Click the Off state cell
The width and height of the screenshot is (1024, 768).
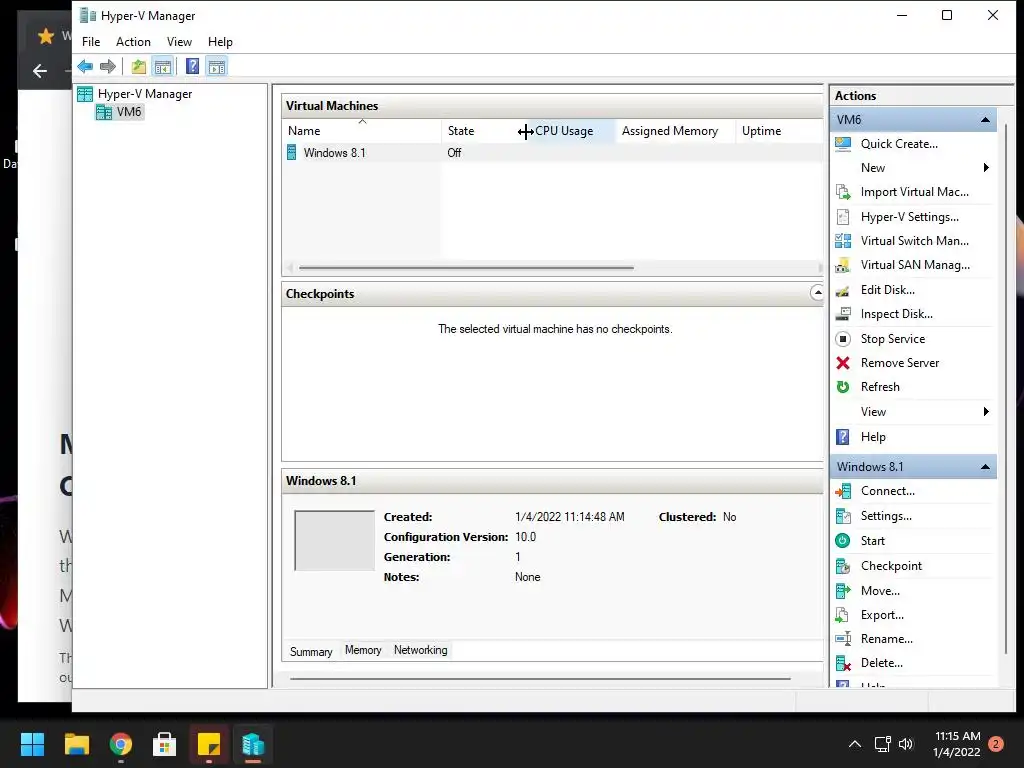455,153
